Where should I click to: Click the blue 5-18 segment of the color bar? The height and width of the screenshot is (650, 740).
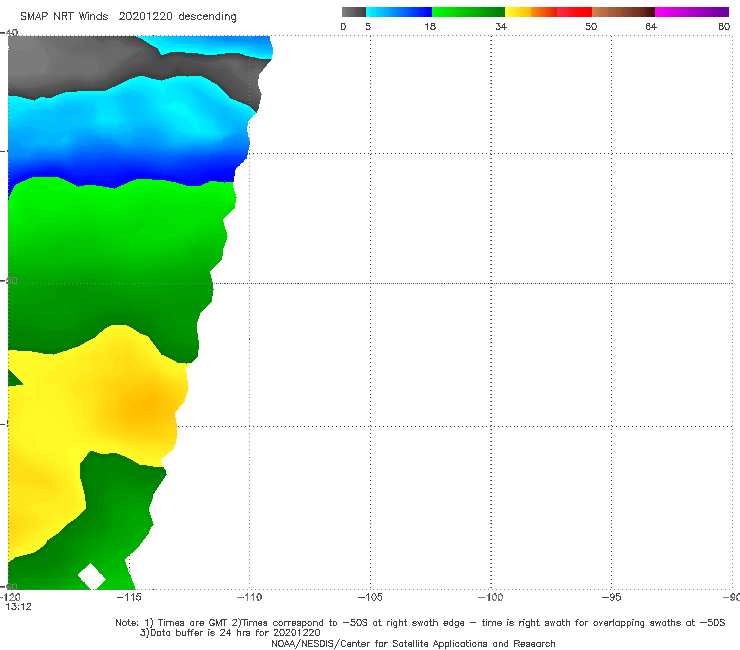(399, 12)
